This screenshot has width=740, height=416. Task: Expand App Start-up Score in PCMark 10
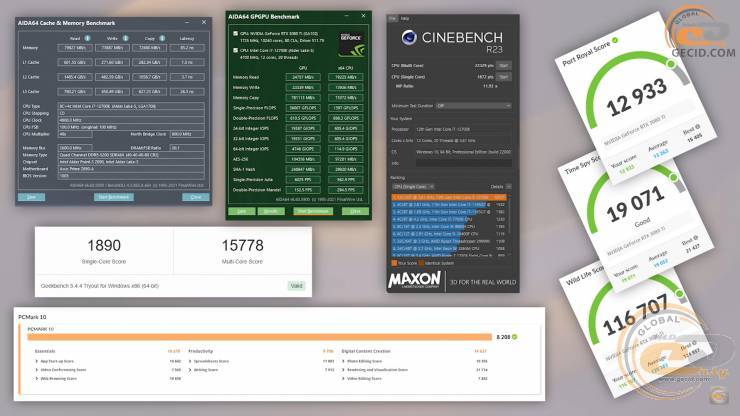(x=37, y=361)
